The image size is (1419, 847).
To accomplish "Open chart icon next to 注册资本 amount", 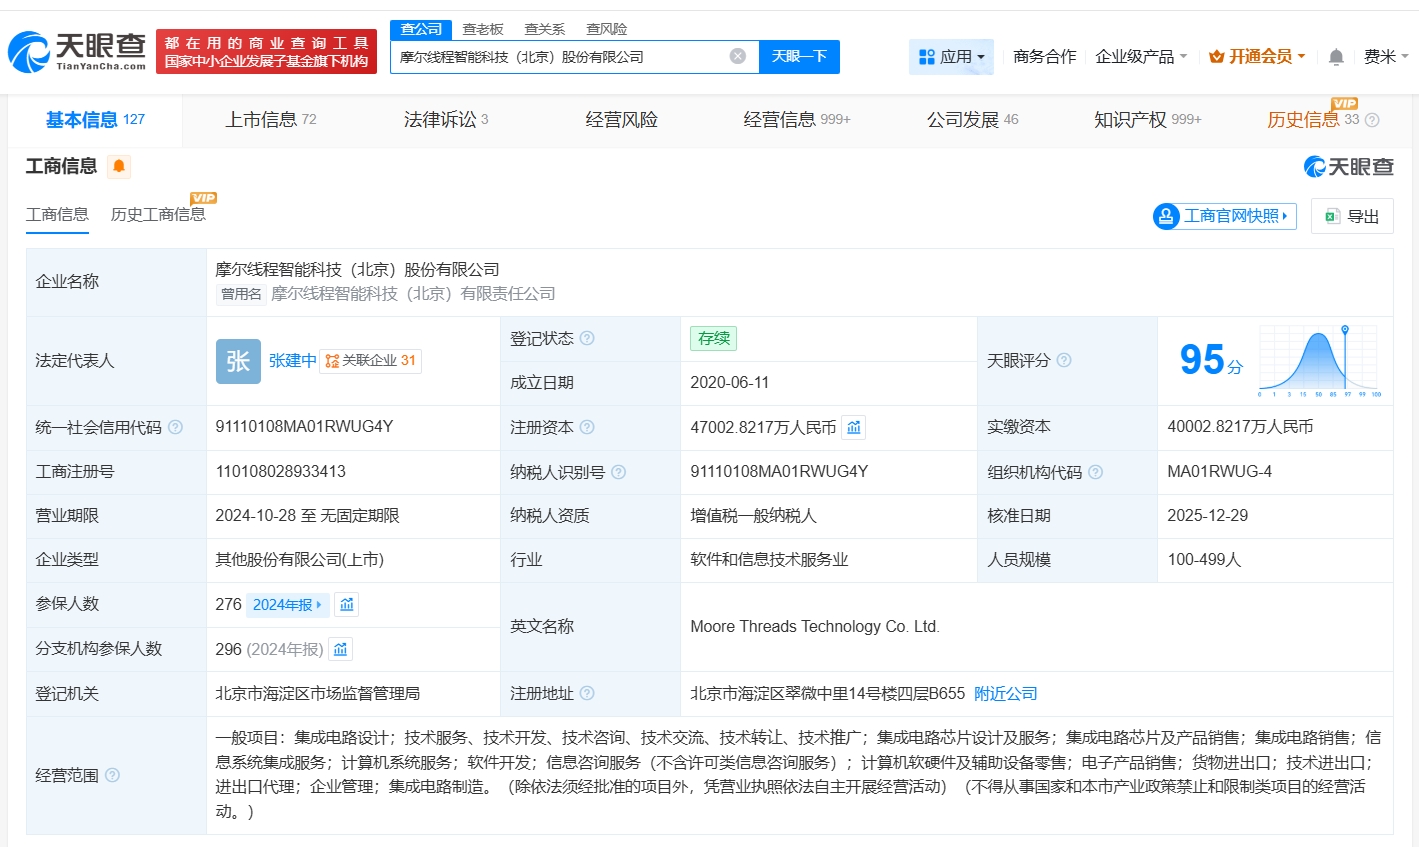I will pyautogui.click(x=853, y=428).
